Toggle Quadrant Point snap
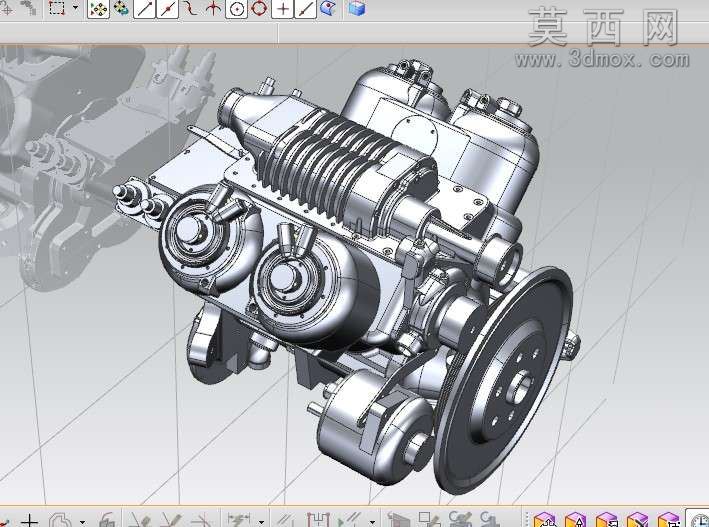Screen dimensions: 709x527 point(259,8)
